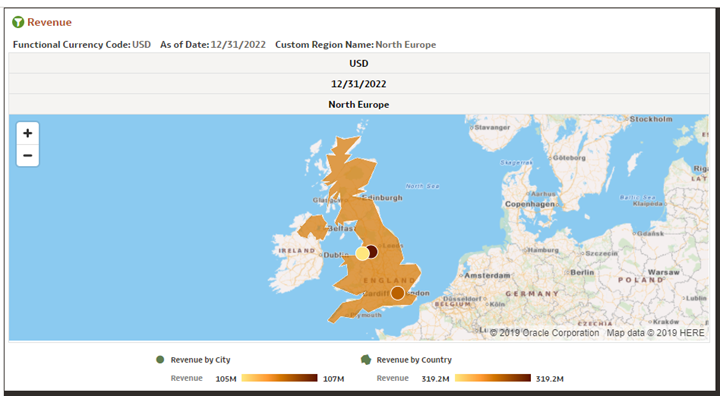Screen dimensions: 720x396
Task: Click the Berlin label on the map
Action: tap(582, 272)
